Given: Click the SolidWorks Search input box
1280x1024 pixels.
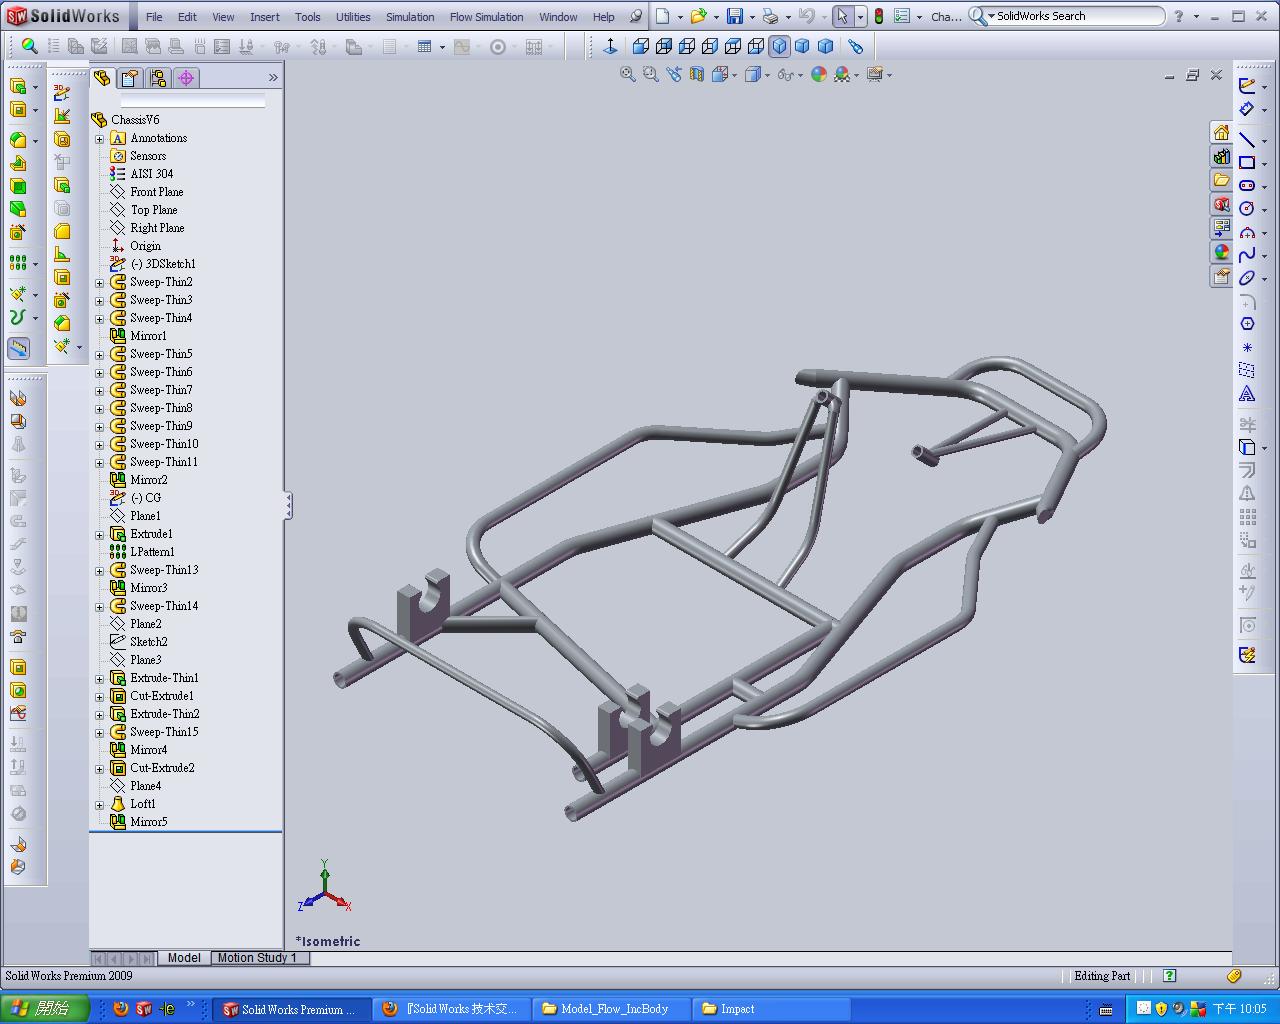Looking at the screenshot, I should coord(1075,16).
